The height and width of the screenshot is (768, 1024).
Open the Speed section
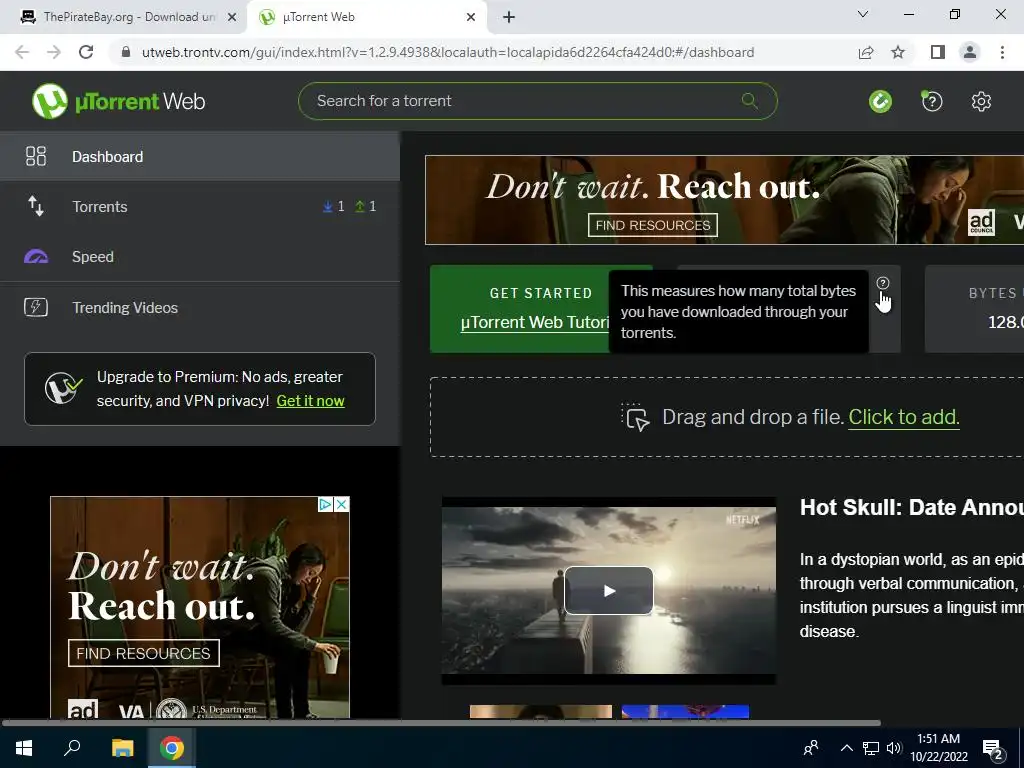click(x=200, y=257)
